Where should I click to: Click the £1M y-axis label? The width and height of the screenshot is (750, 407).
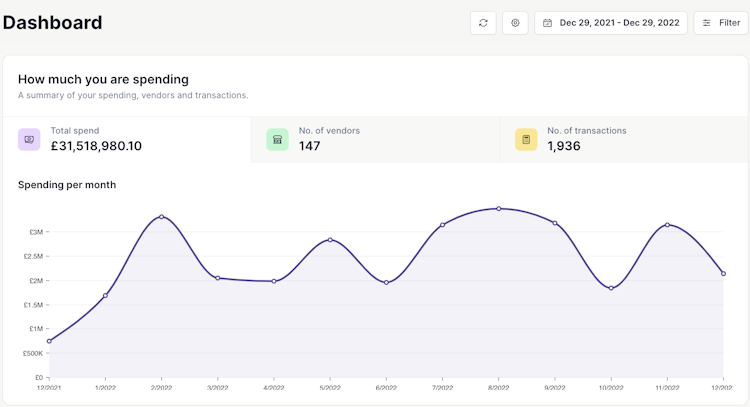click(36, 329)
